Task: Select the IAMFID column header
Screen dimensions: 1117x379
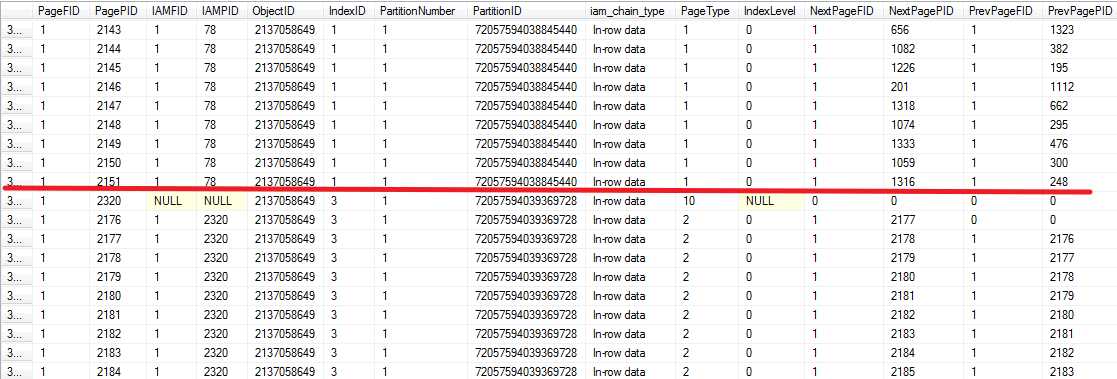Action: pyautogui.click(x=171, y=11)
